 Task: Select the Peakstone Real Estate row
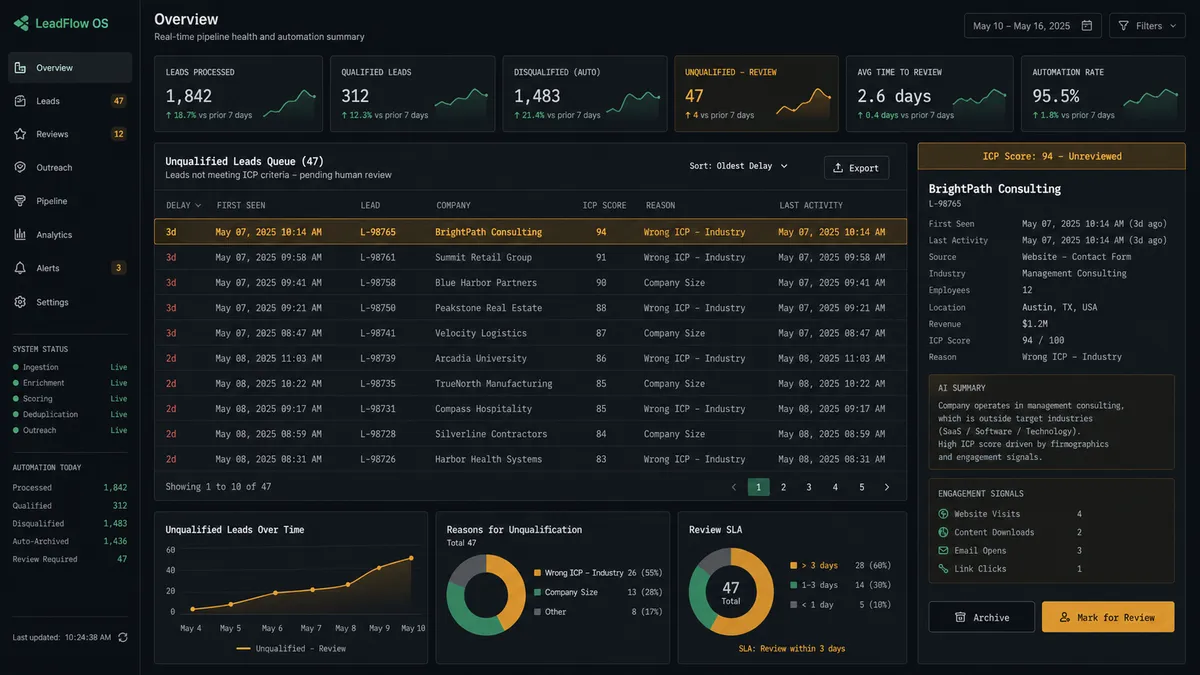(x=530, y=308)
